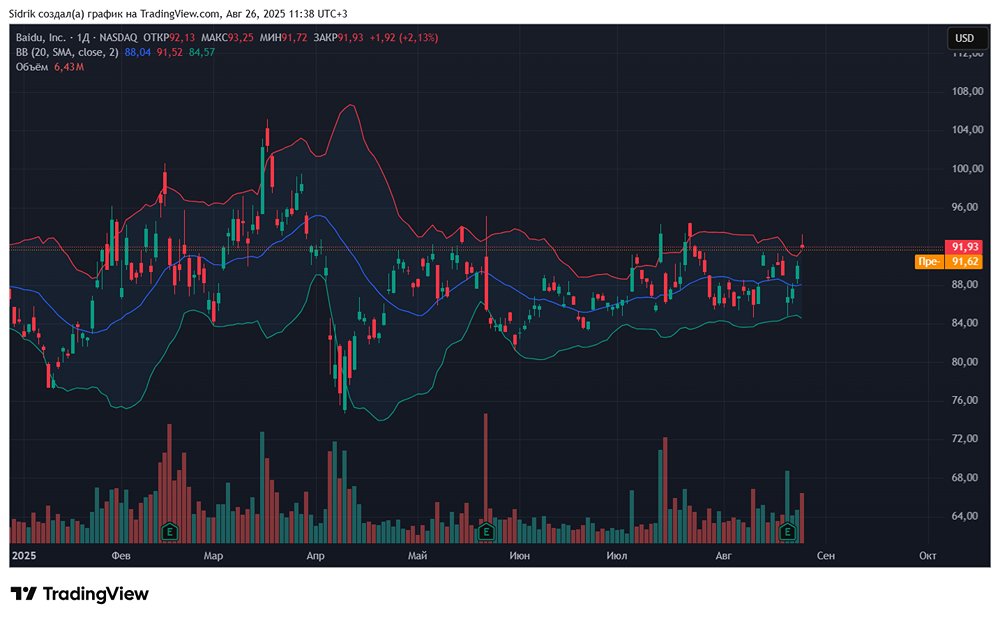1000x620 pixels.
Task: Click the 68,00 price scale value
Action: (965, 477)
